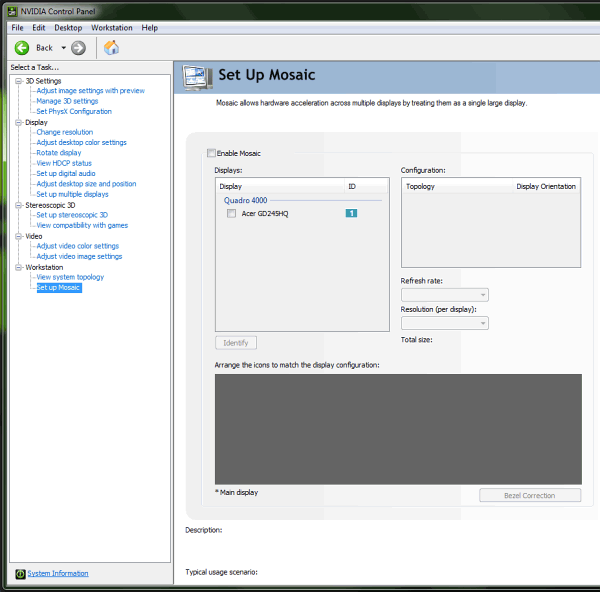Click the NVIDIA Control Panel title icon

point(13,11)
